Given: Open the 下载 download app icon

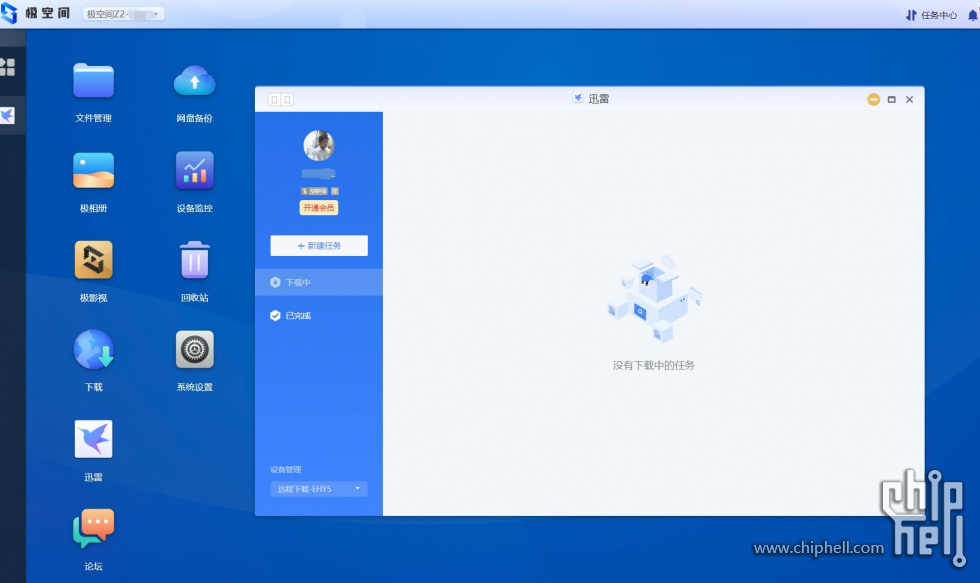Looking at the screenshot, I should [93, 350].
